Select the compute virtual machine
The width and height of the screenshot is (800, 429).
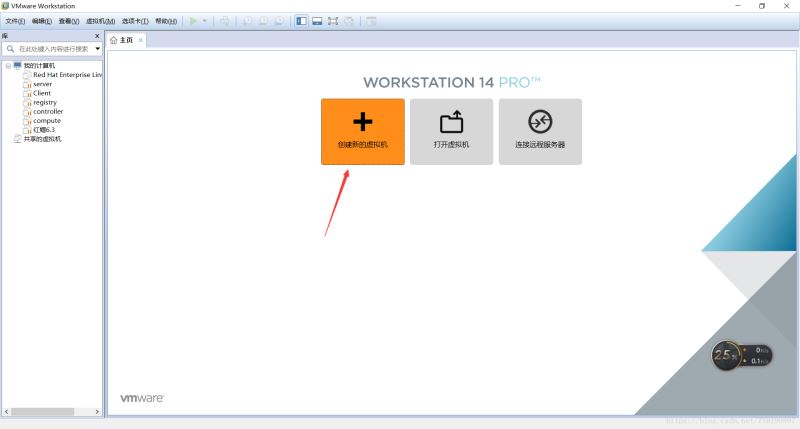coord(47,121)
